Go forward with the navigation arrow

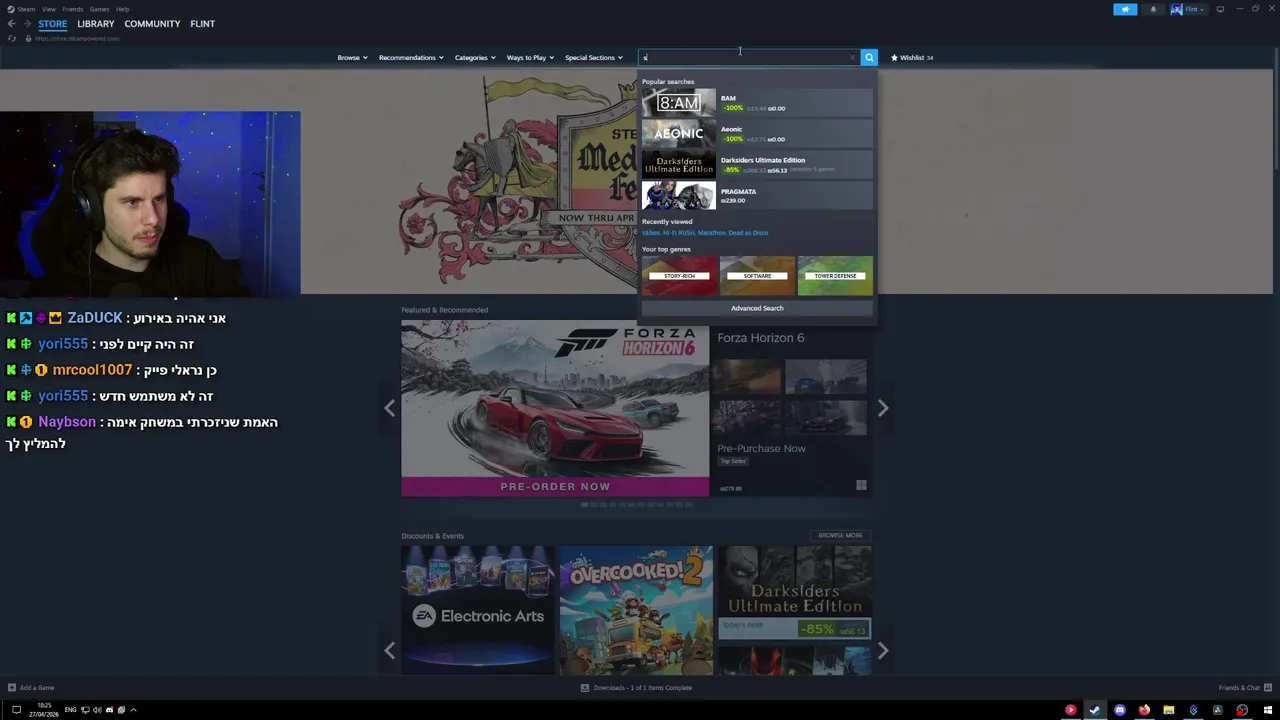(28, 23)
